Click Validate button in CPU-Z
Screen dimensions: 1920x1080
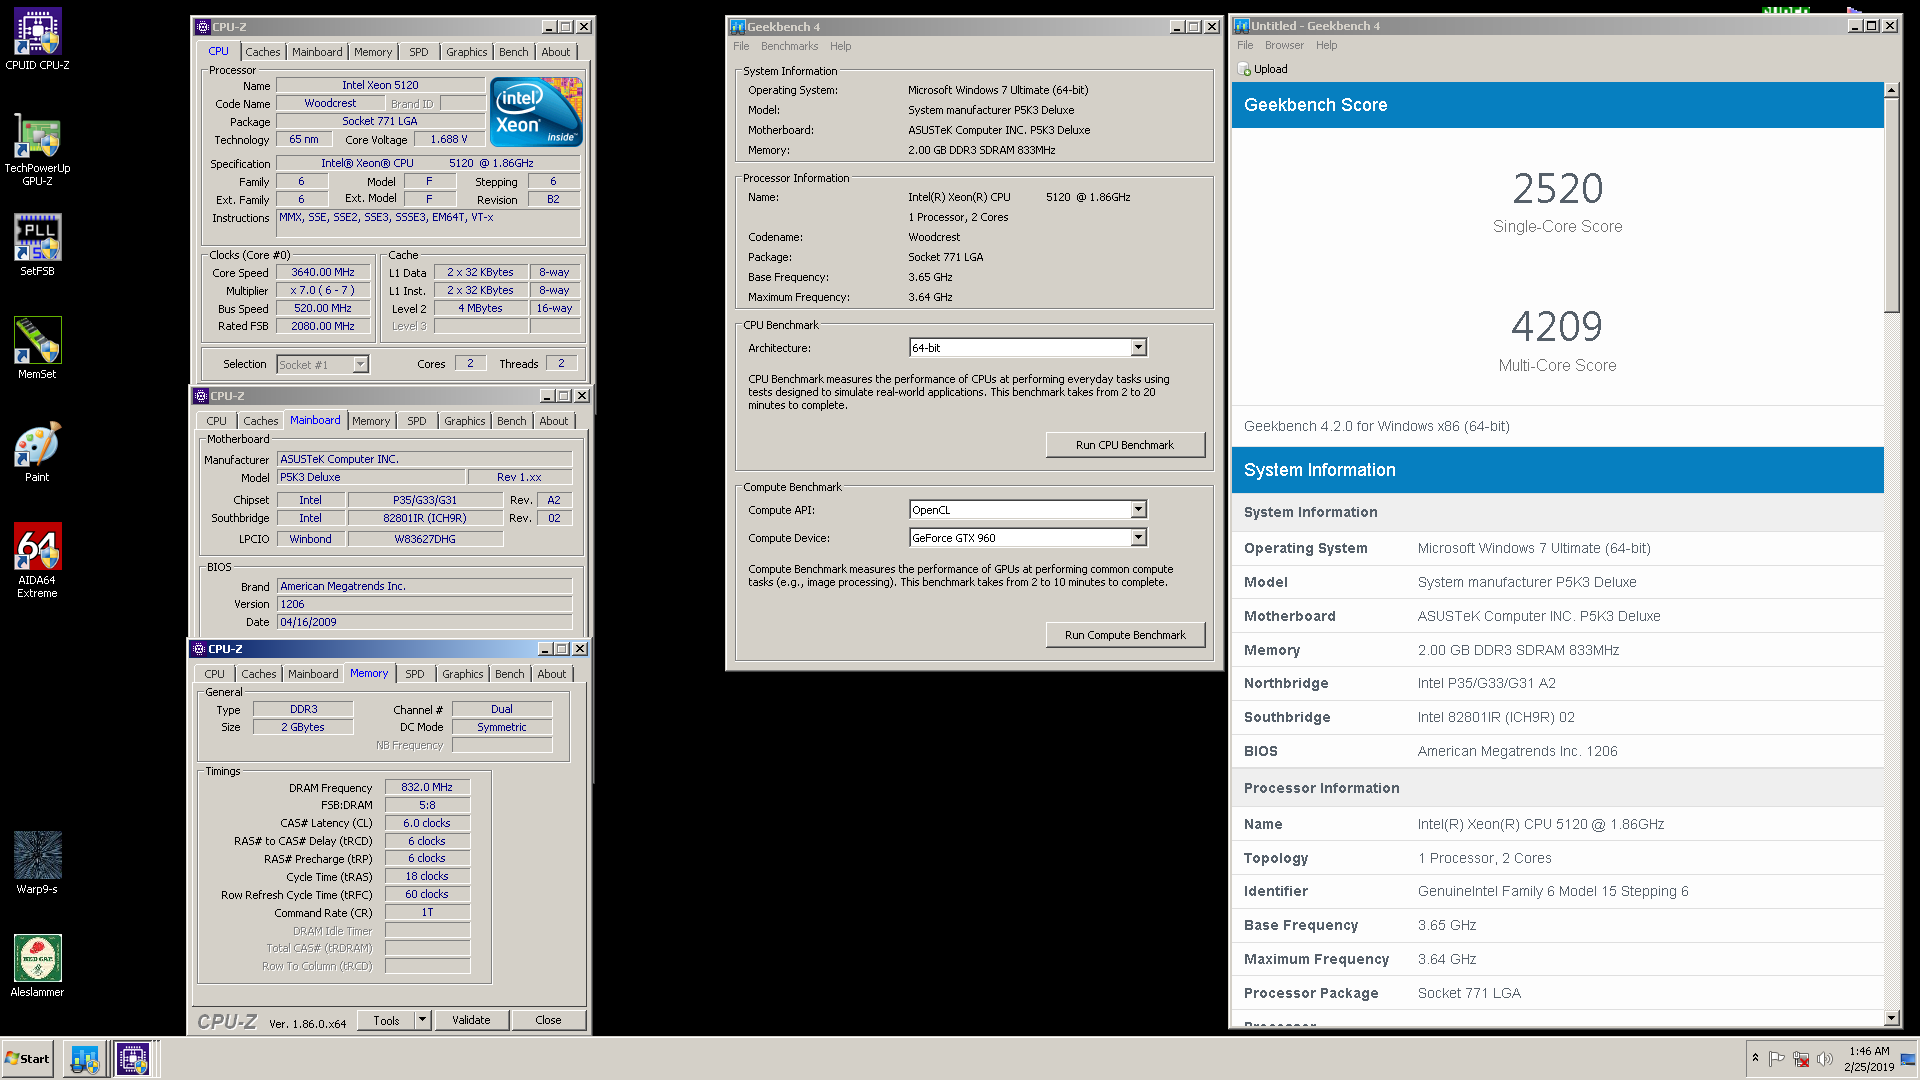[x=471, y=1020]
